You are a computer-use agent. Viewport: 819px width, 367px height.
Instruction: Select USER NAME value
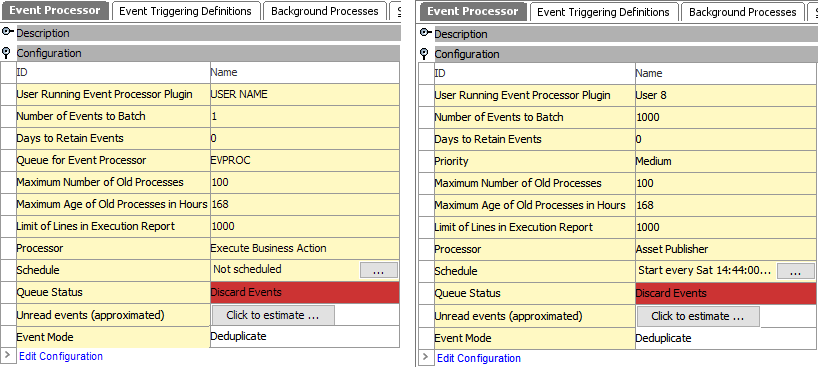(239, 94)
